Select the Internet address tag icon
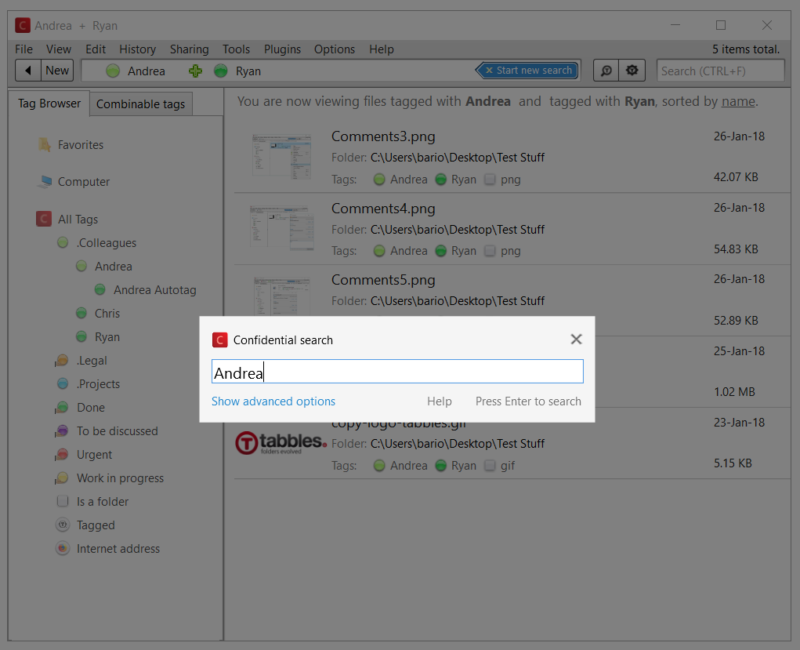 pos(61,548)
